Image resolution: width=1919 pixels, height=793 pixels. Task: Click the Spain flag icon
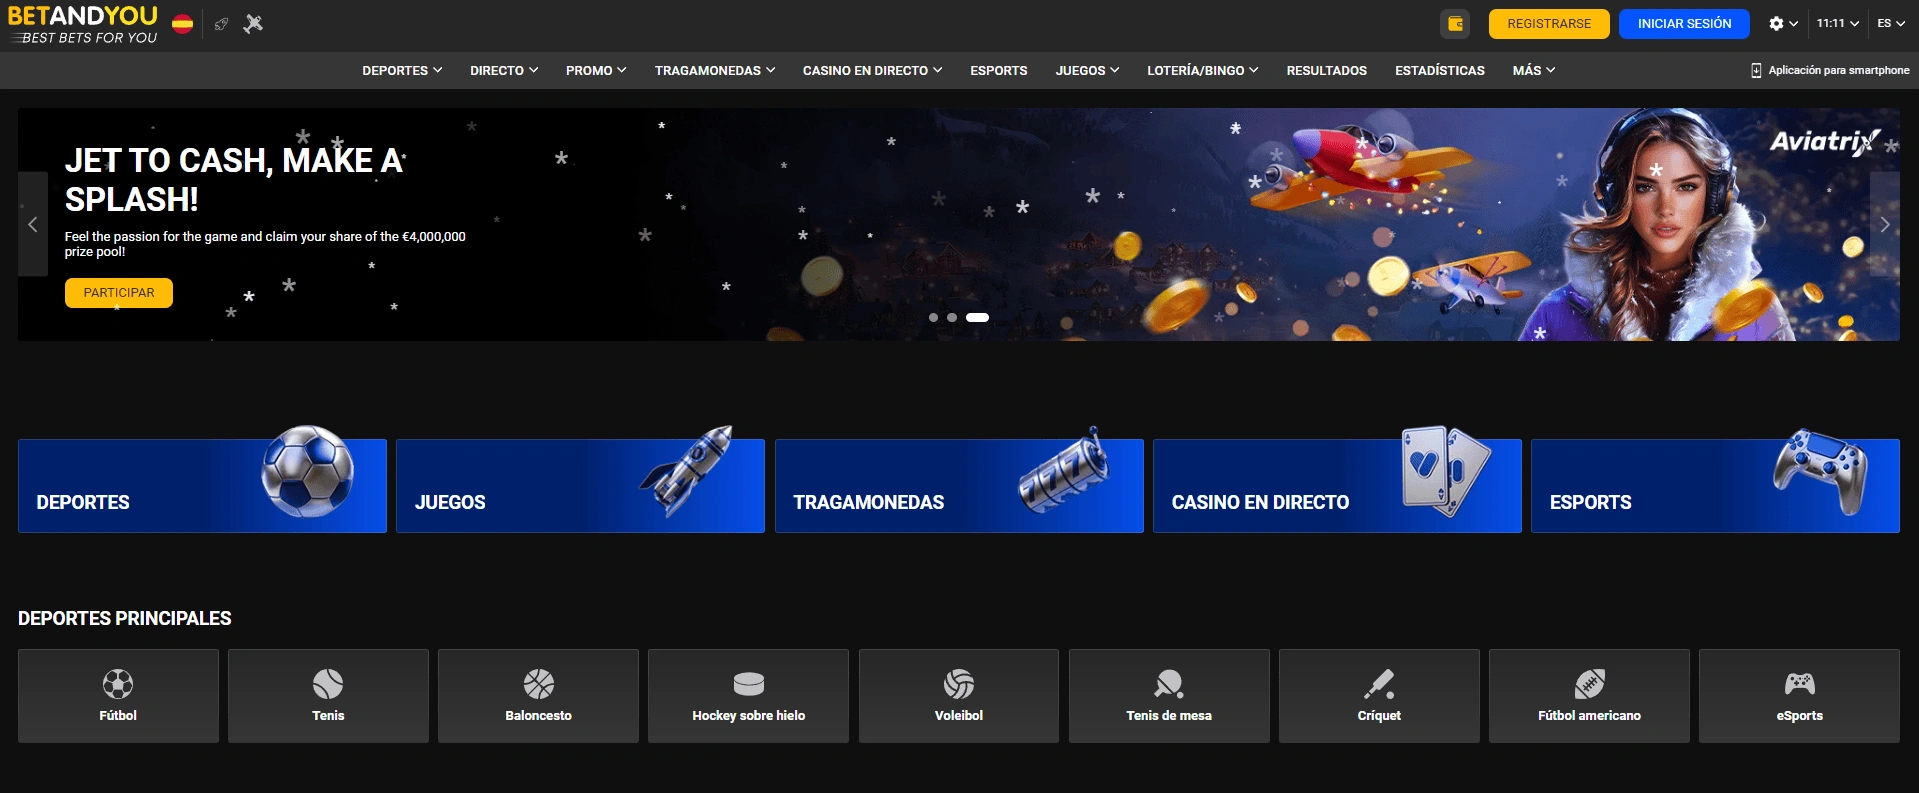[182, 24]
